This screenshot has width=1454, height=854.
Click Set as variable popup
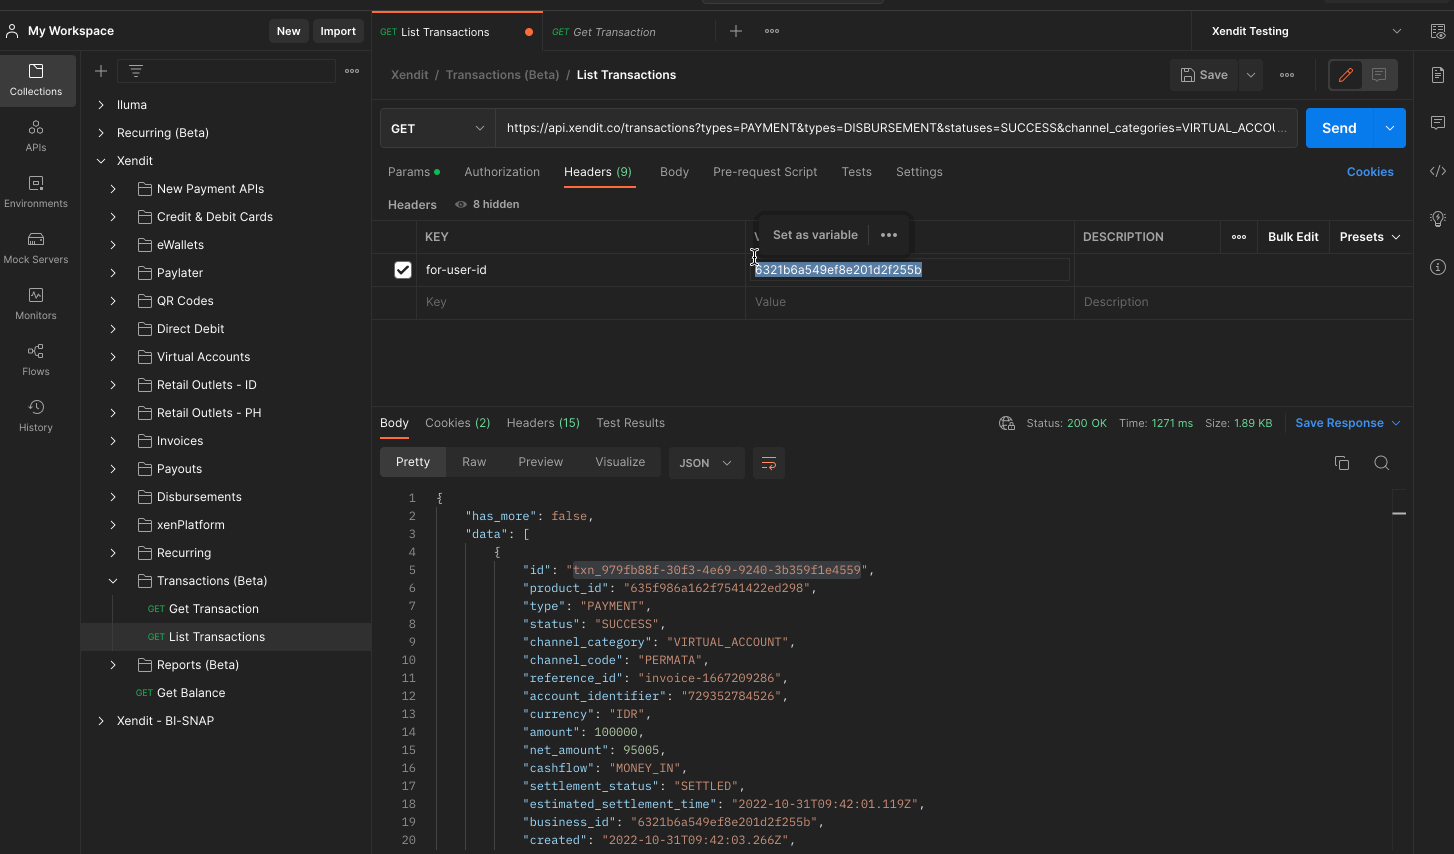coord(815,235)
